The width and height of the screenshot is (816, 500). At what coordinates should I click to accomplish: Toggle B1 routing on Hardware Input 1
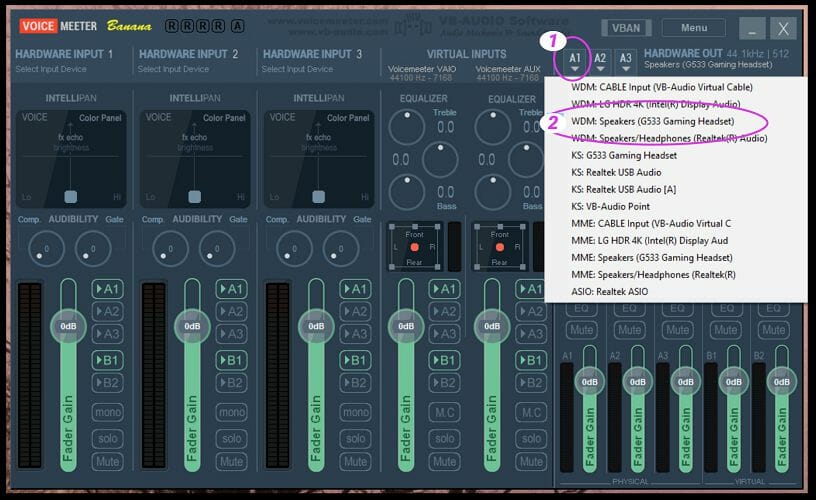(108, 360)
